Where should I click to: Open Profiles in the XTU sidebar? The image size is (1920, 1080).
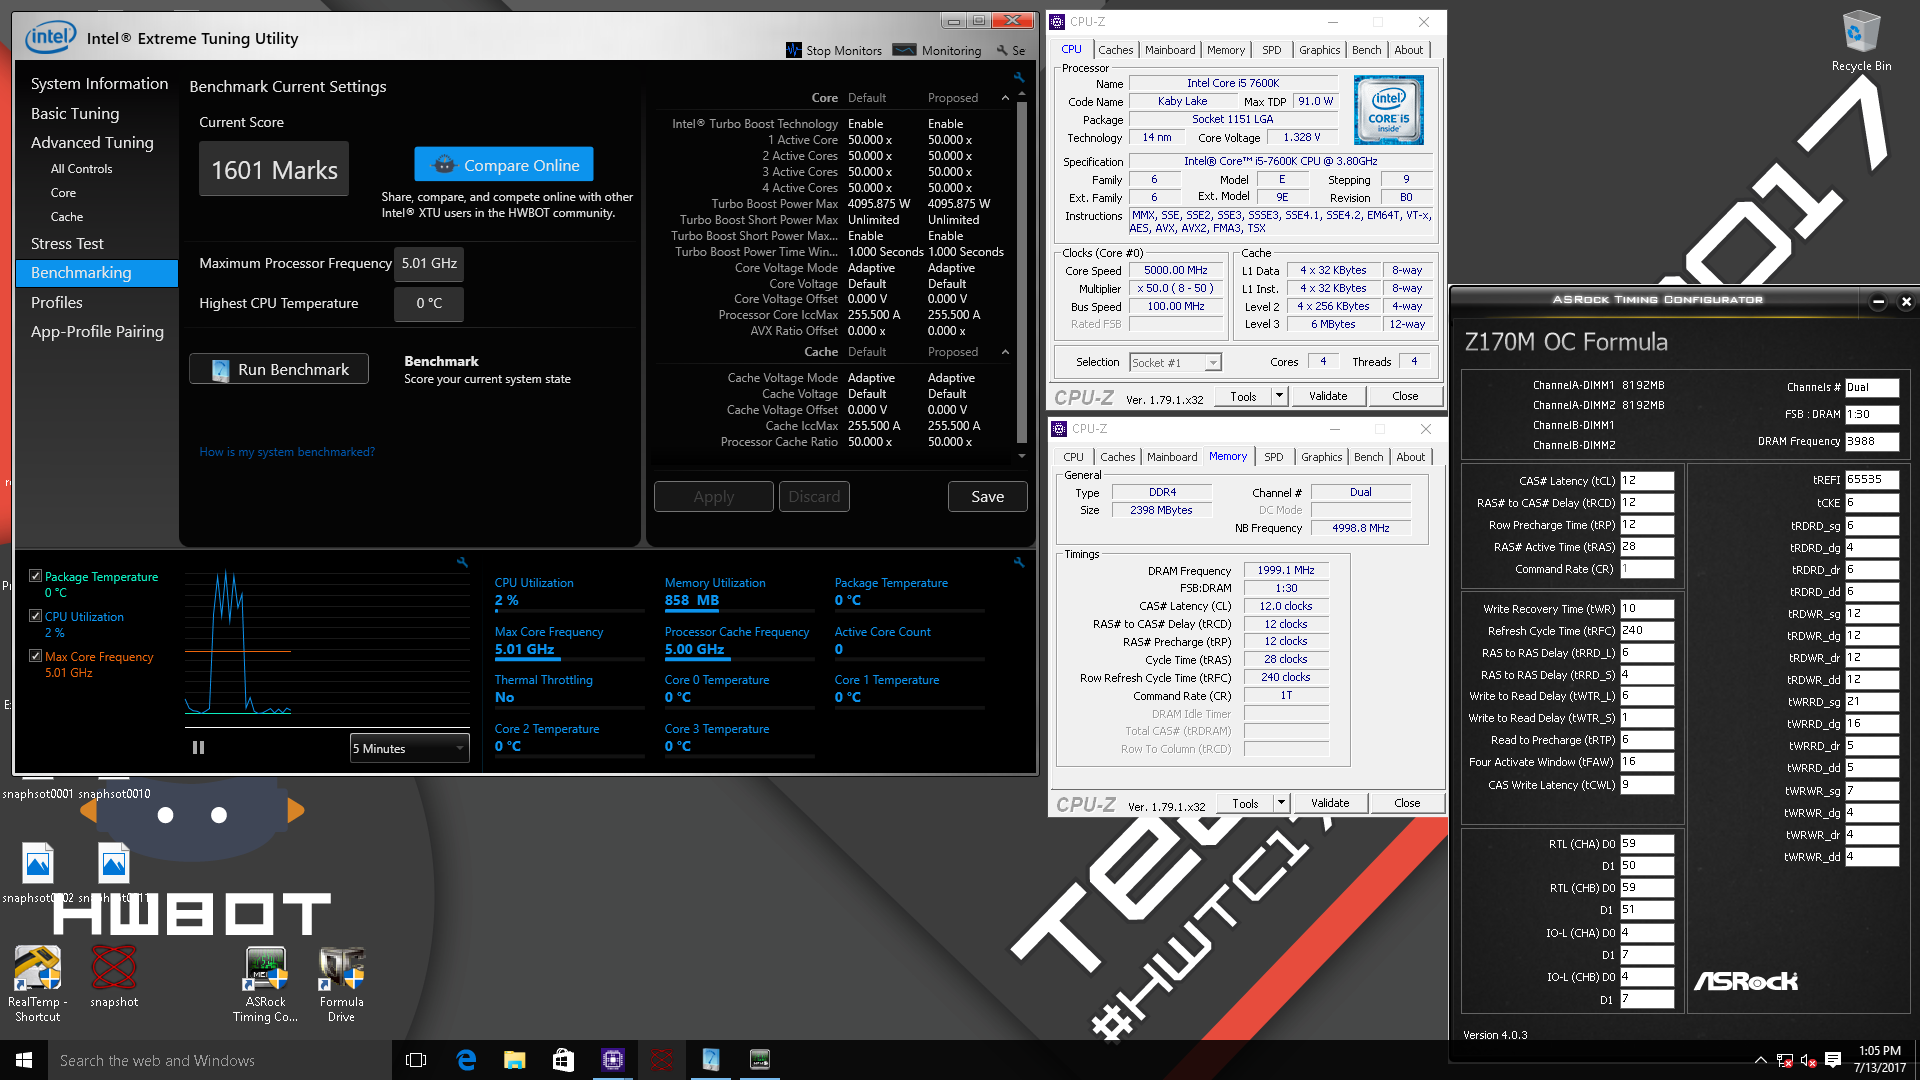coord(57,303)
